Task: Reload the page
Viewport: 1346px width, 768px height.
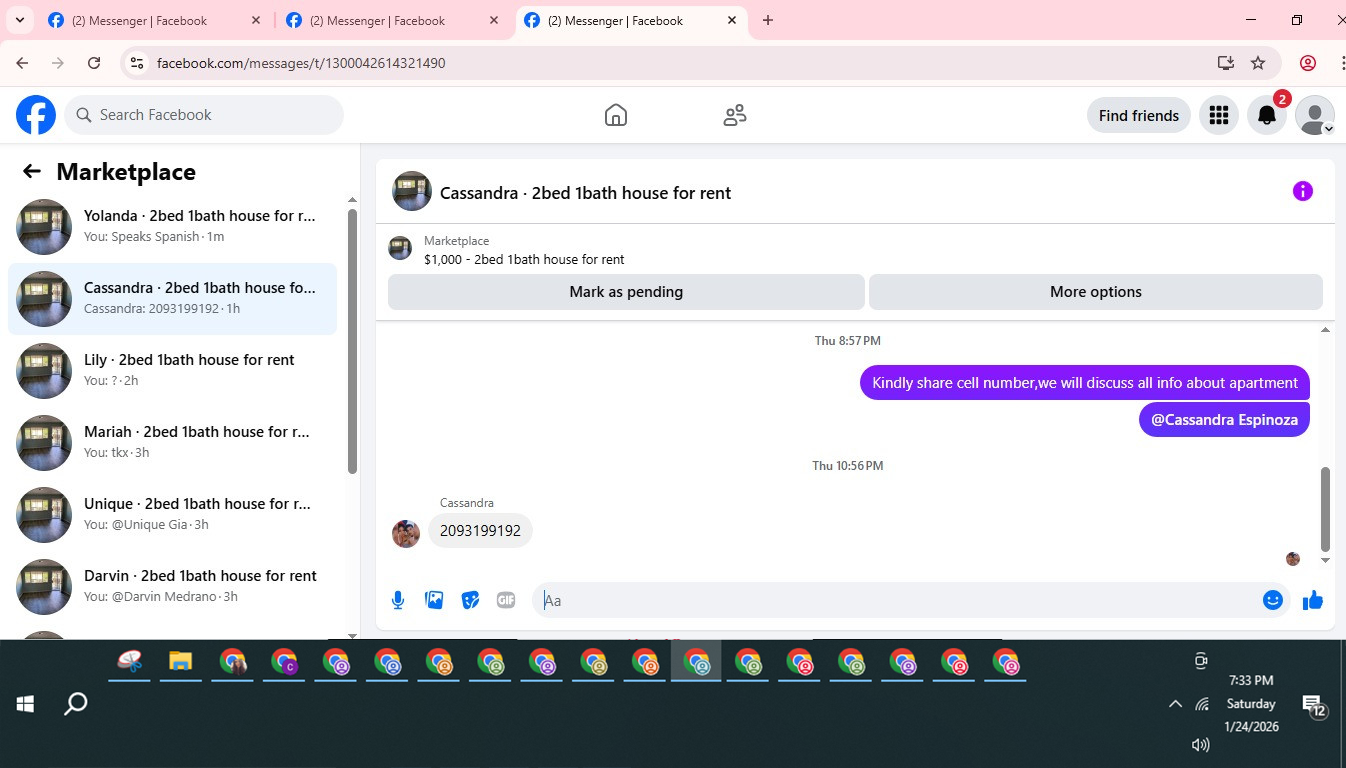Action: click(x=94, y=63)
